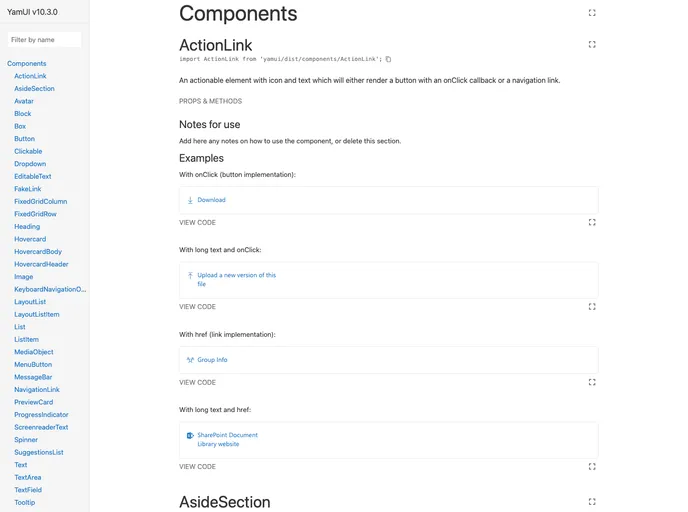Expand View Code under the SharePoint link example

coord(197,466)
